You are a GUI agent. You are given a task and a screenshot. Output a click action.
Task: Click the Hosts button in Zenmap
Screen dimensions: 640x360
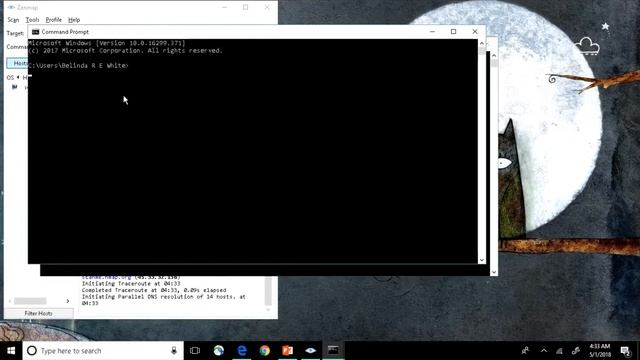click(17, 63)
